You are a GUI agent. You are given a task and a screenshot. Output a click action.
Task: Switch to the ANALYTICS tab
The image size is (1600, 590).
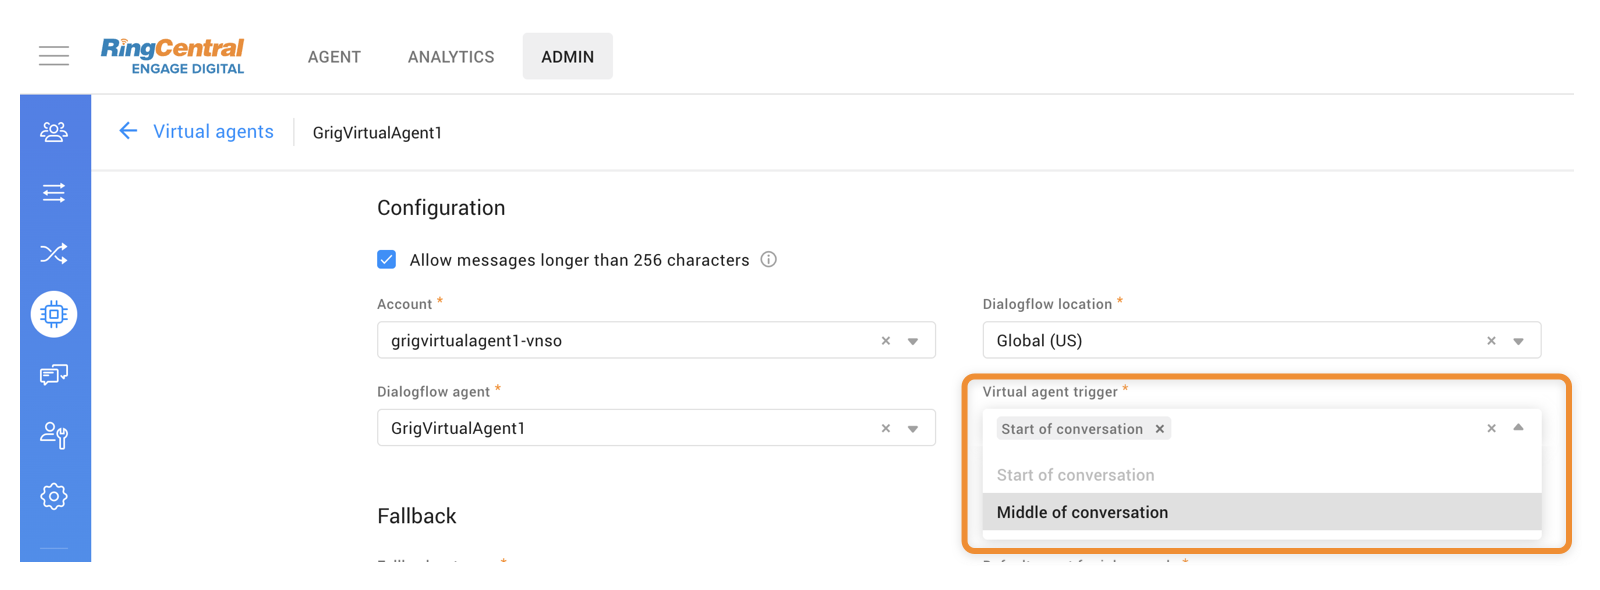tap(451, 57)
